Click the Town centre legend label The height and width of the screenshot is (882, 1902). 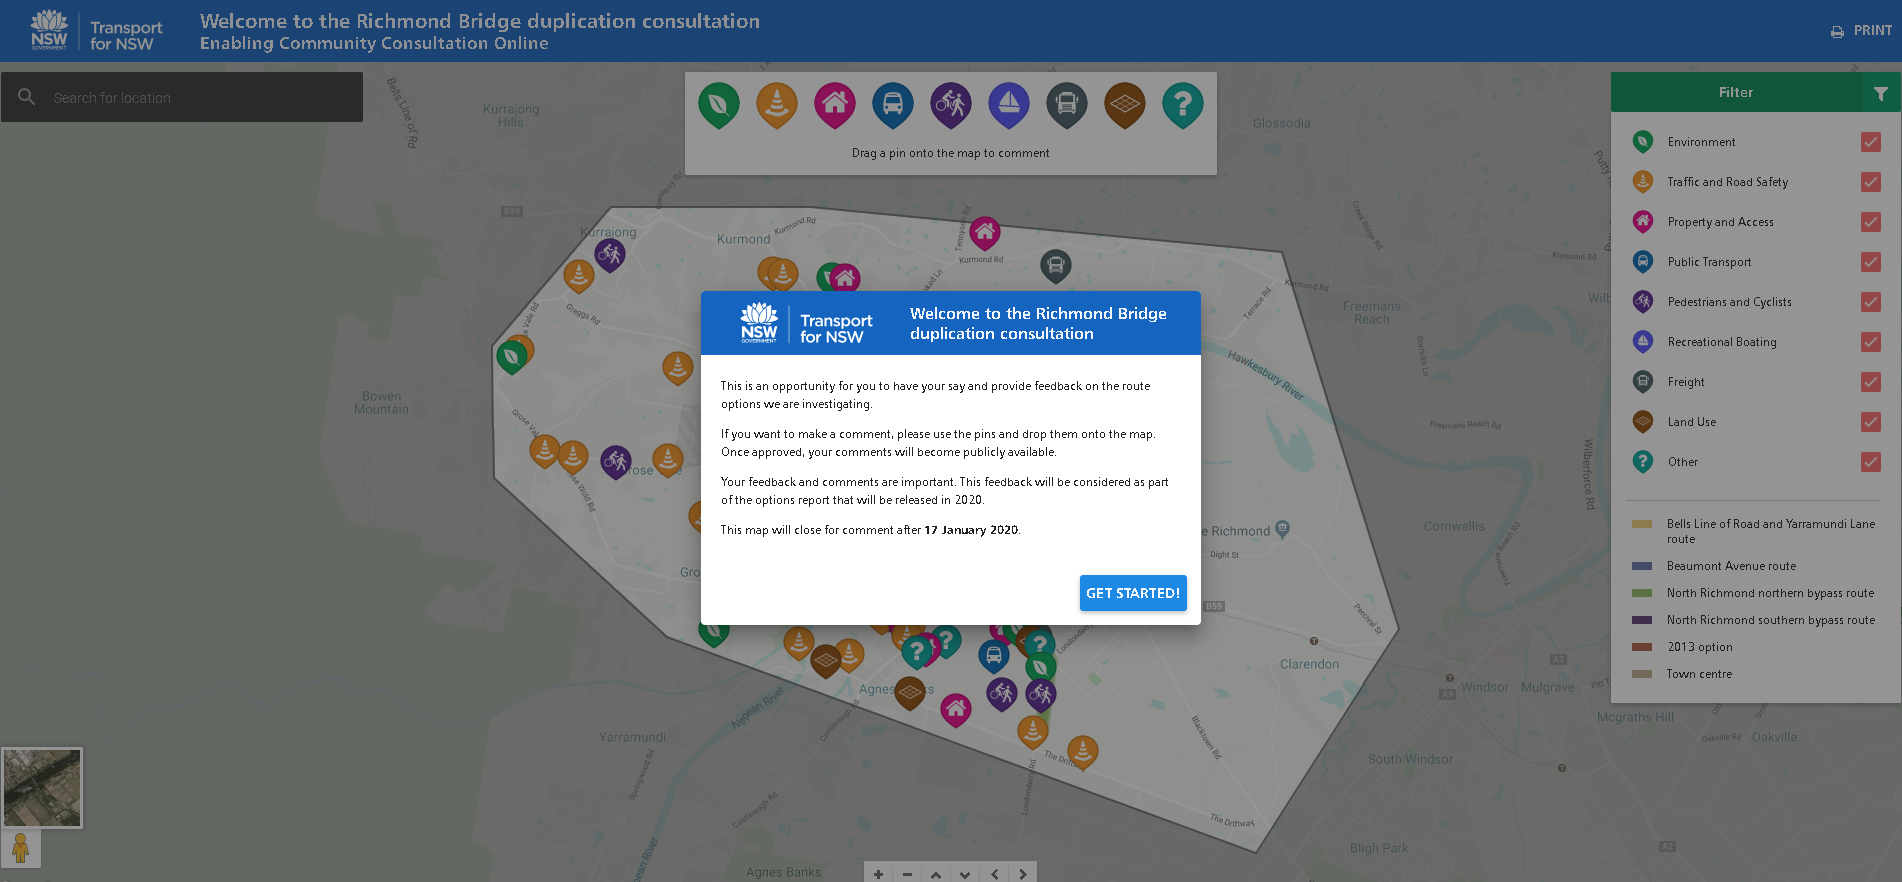coord(1699,674)
